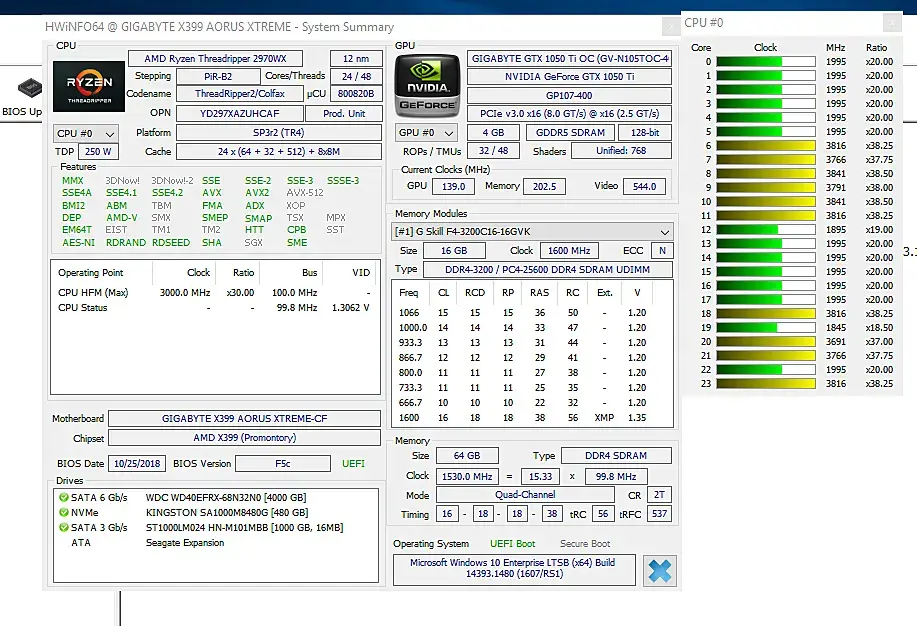Click the GIGABYTE X399 AORUS XTREME-CF motherboard field
Image resolution: width=917 pixels, height=626 pixels.
tap(244, 419)
